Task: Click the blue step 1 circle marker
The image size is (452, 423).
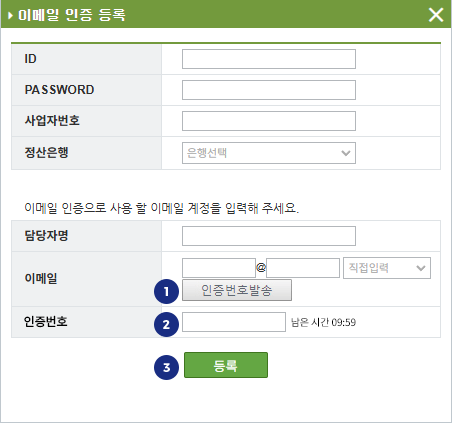Action: 166,292
